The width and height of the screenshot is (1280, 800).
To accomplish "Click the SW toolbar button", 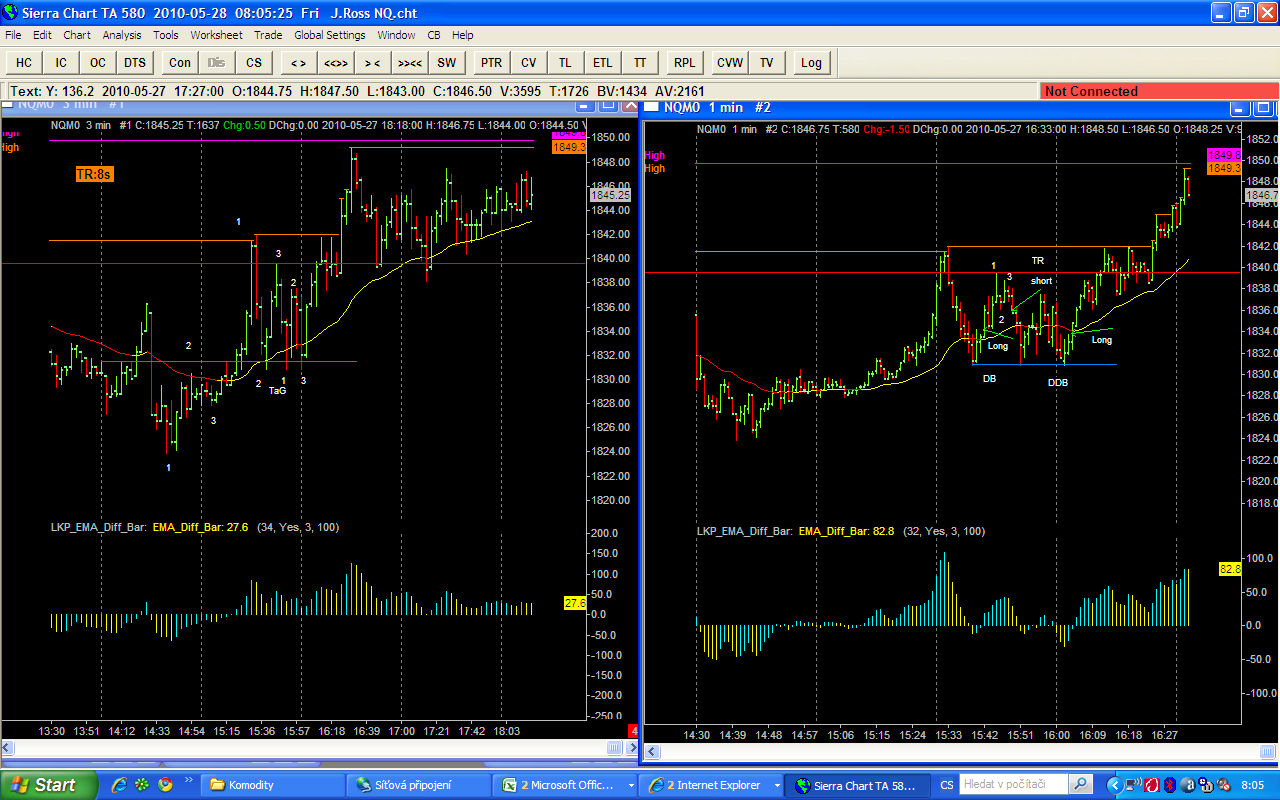I will coord(446,63).
